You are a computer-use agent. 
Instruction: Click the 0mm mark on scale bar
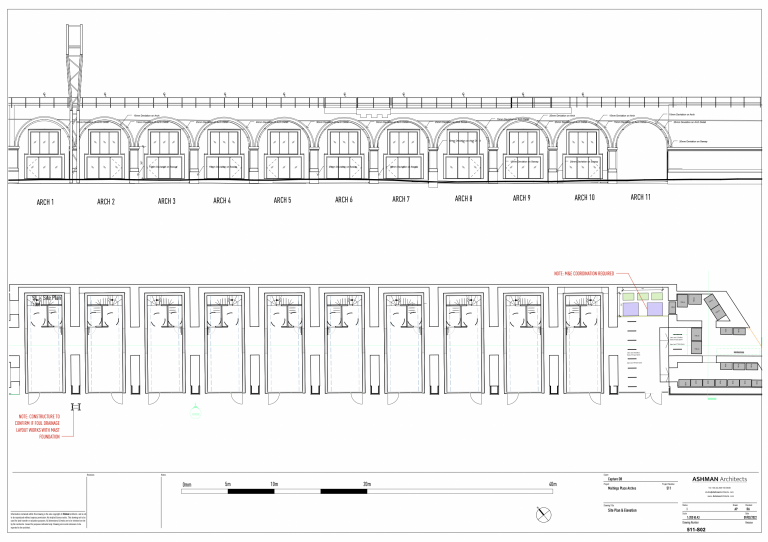coord(187,484)
